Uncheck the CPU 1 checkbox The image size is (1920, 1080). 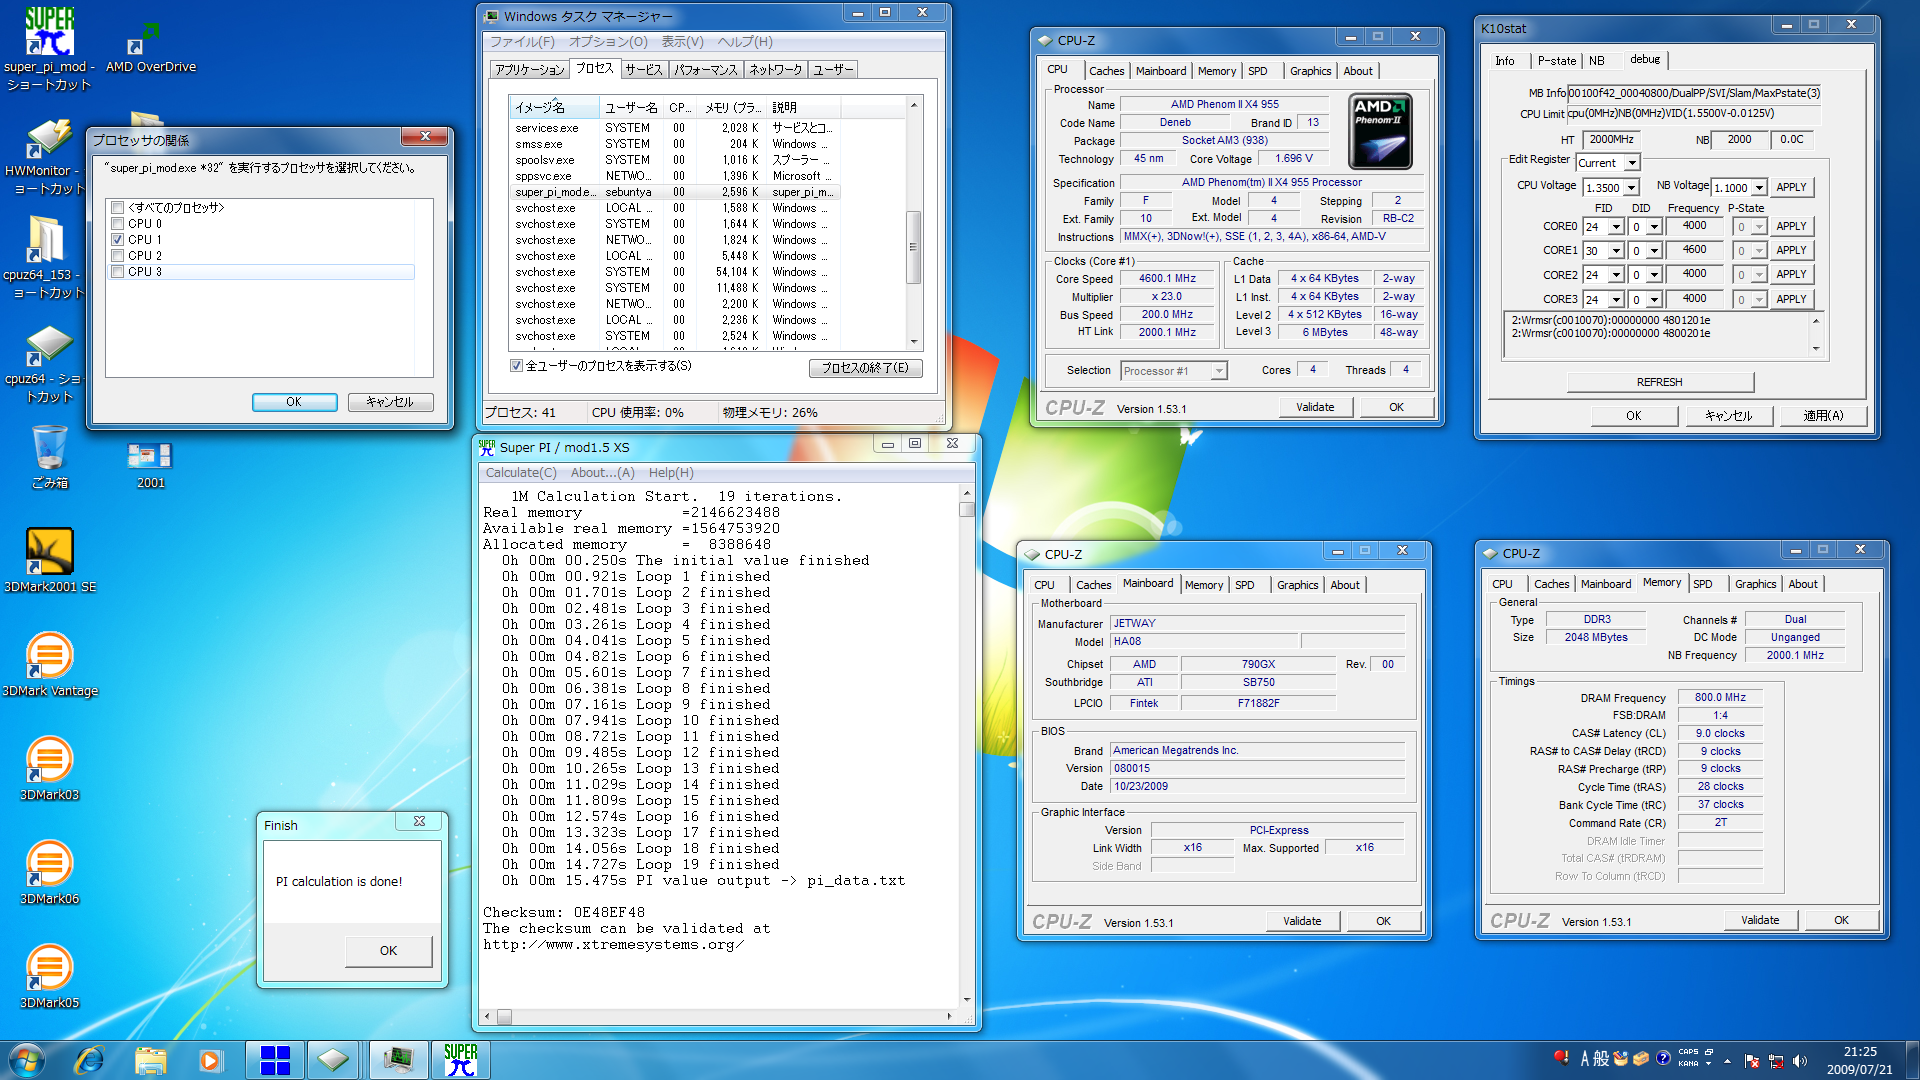118,240
